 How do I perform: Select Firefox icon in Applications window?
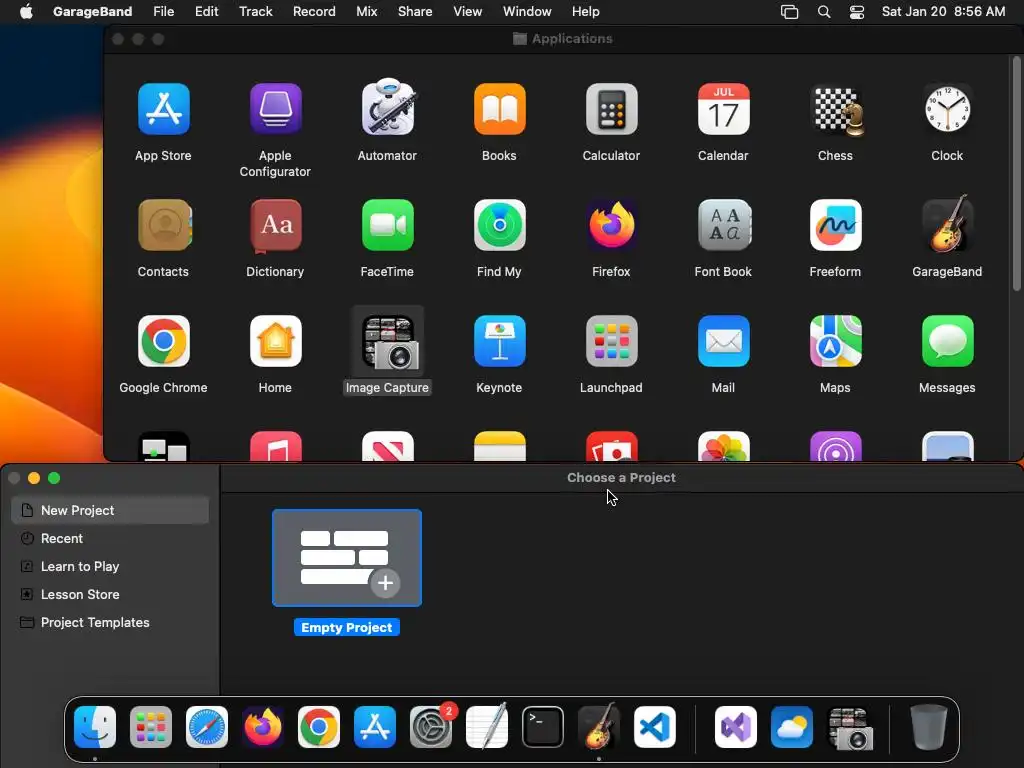point(612,225)
